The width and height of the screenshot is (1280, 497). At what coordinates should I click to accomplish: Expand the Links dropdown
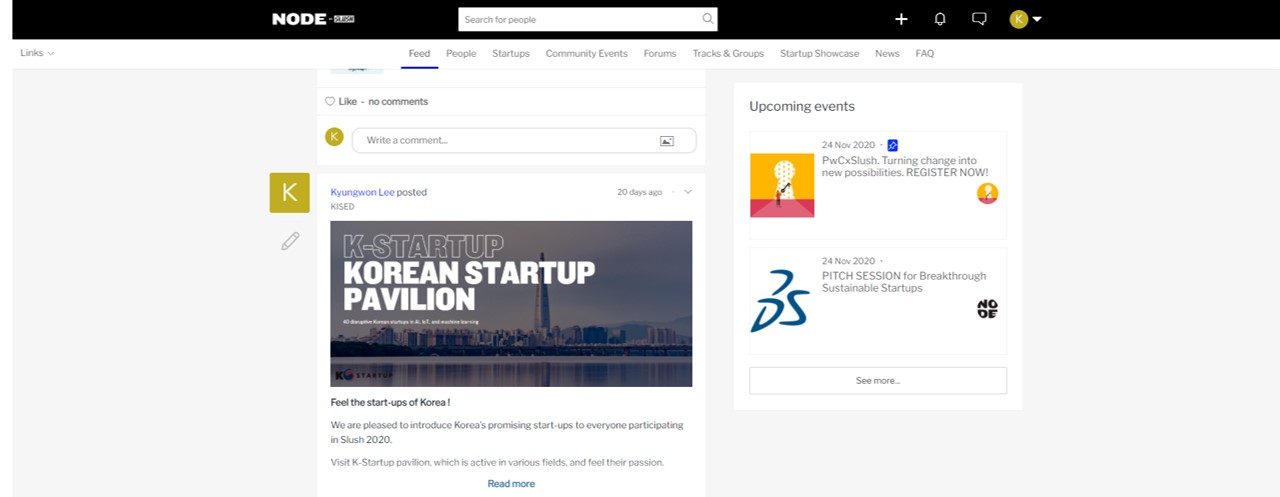[37, 53]
